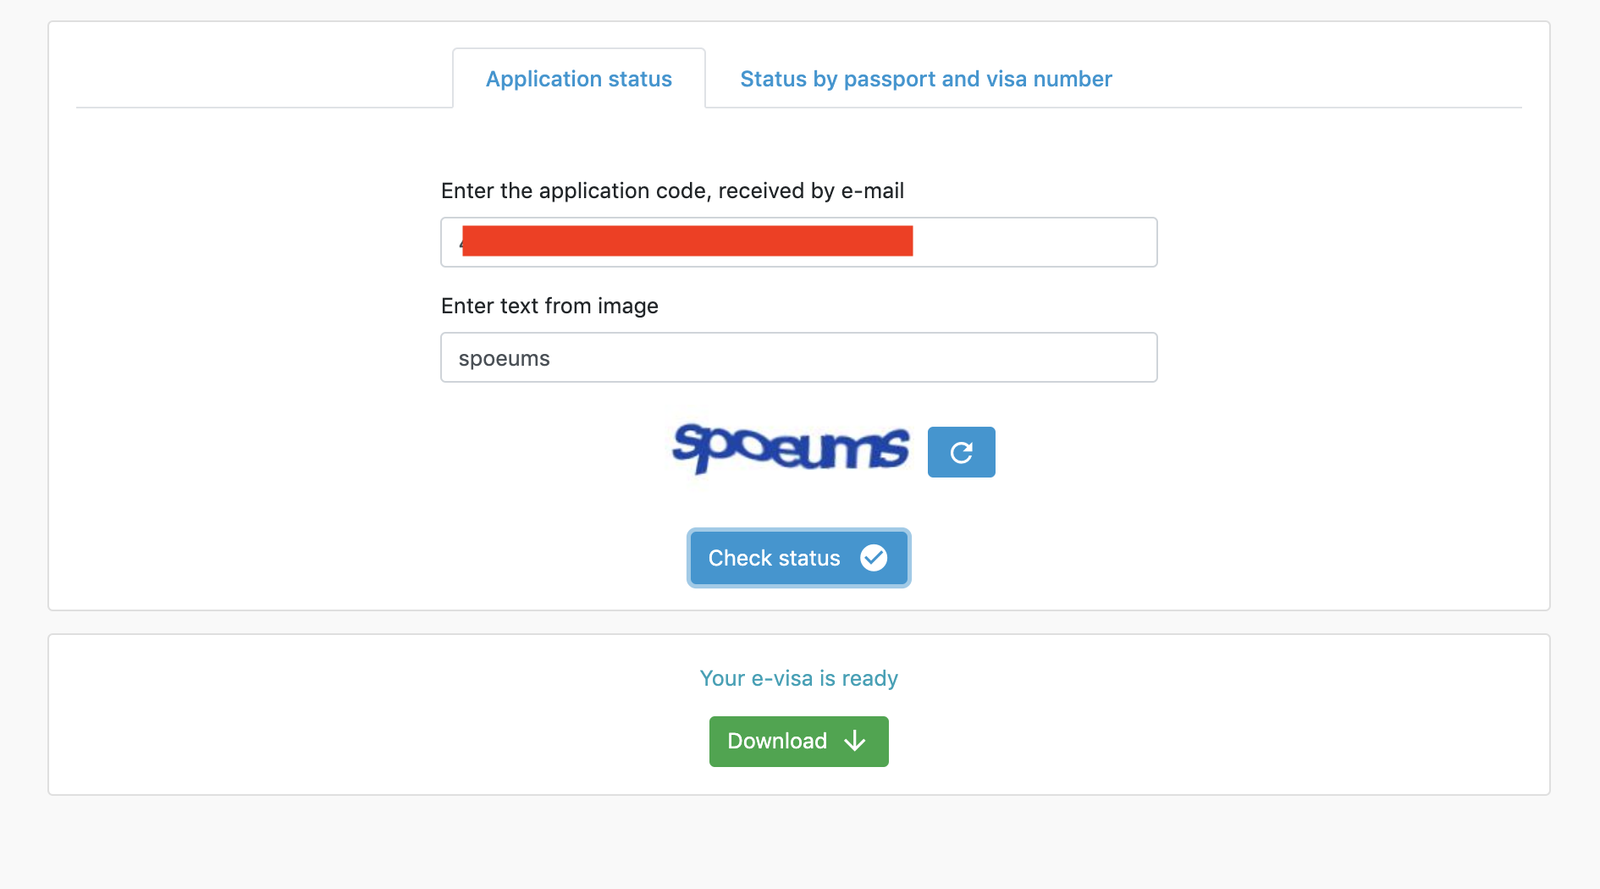
Task: Switch to the Application status tab
Action: [x=579, y=79]
